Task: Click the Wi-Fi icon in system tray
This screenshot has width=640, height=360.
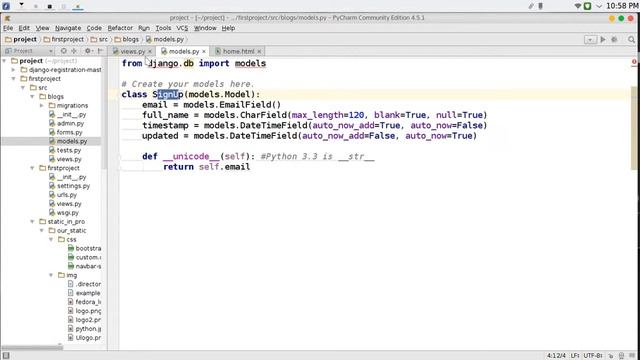Action: click(x=578, y=6)
